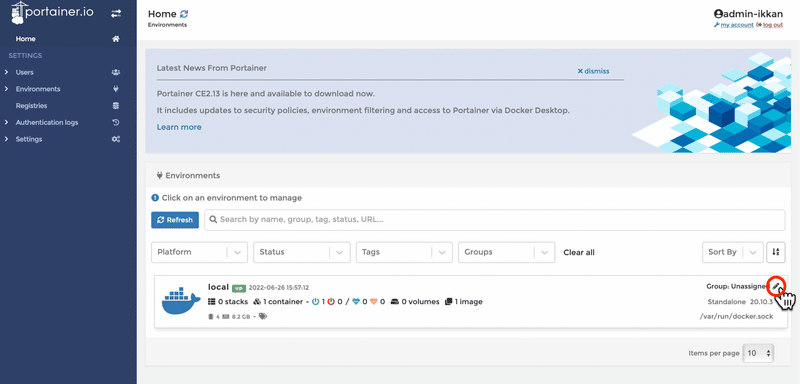Dismiss the Latest News banner

coord(593,71)
